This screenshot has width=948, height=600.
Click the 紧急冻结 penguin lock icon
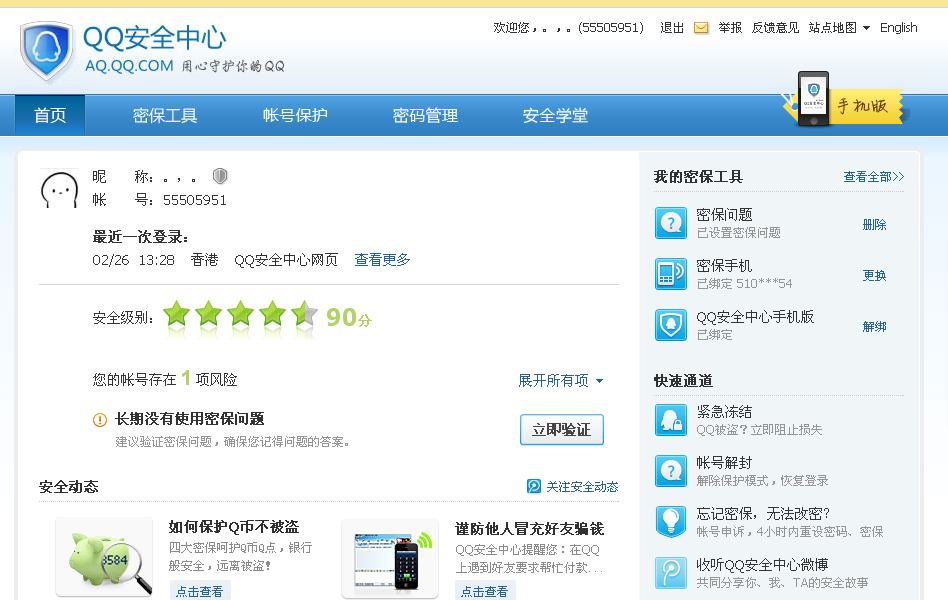point(670,420)
